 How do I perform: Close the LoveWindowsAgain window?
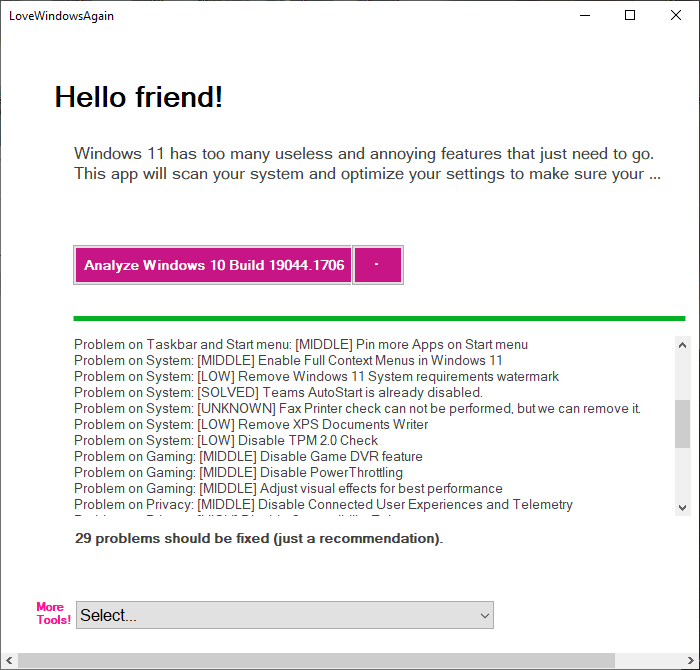(676, 15)
